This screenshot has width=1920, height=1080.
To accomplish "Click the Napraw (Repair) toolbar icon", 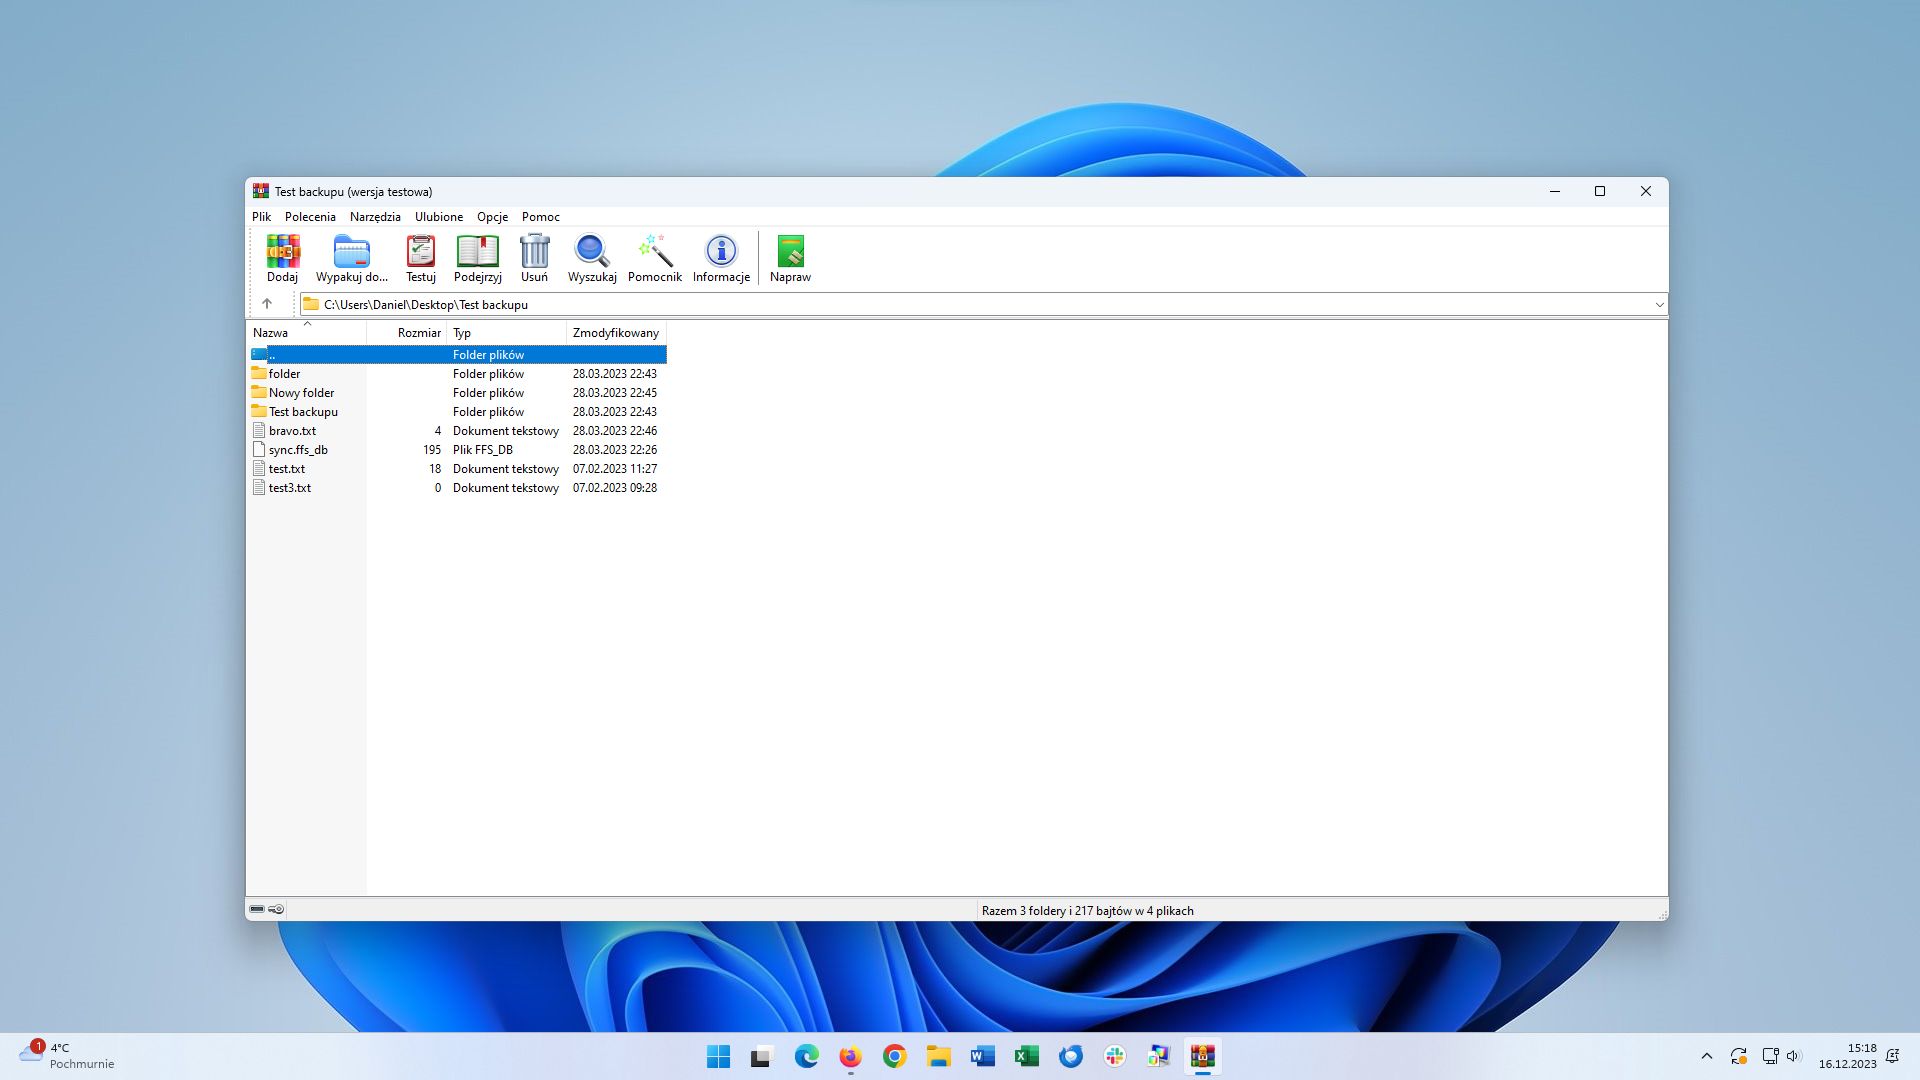I will coord(790,258).
